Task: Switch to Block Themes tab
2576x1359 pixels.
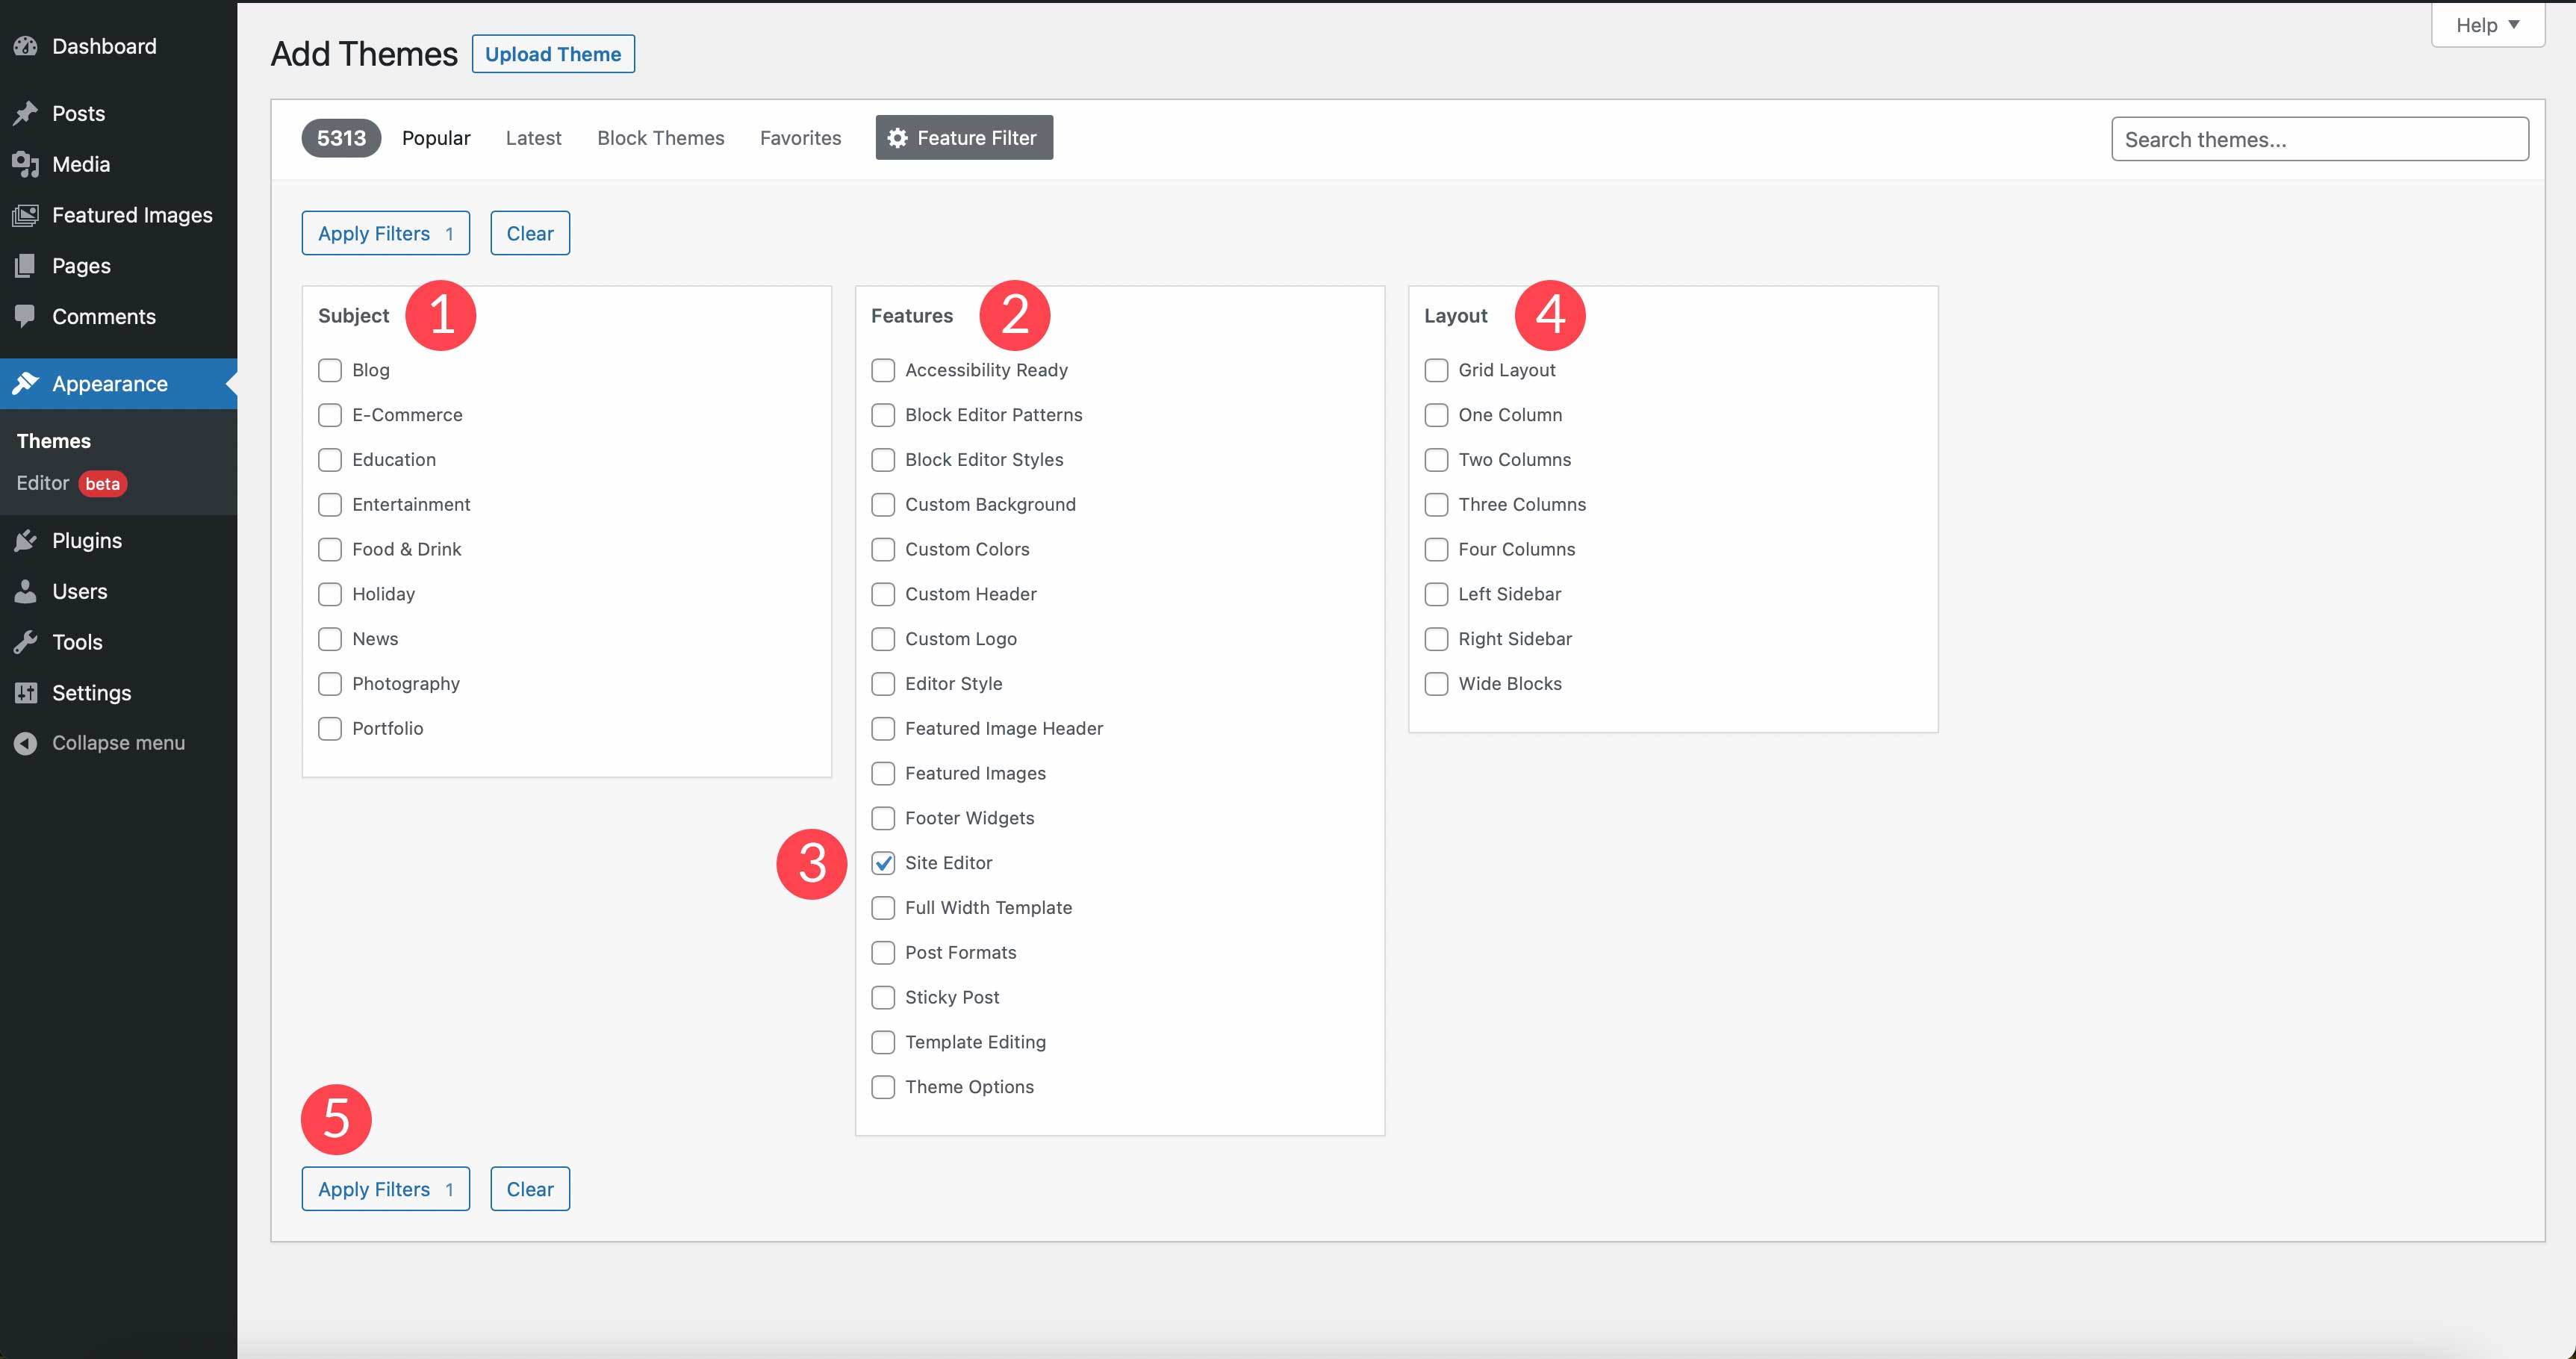Action: click(661, 138)
